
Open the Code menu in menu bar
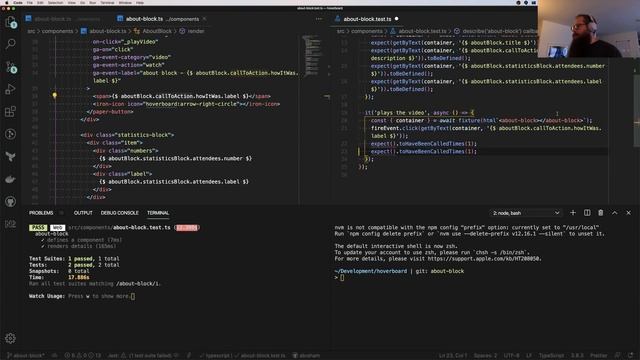pyautogui.click(x=18, y=2)
